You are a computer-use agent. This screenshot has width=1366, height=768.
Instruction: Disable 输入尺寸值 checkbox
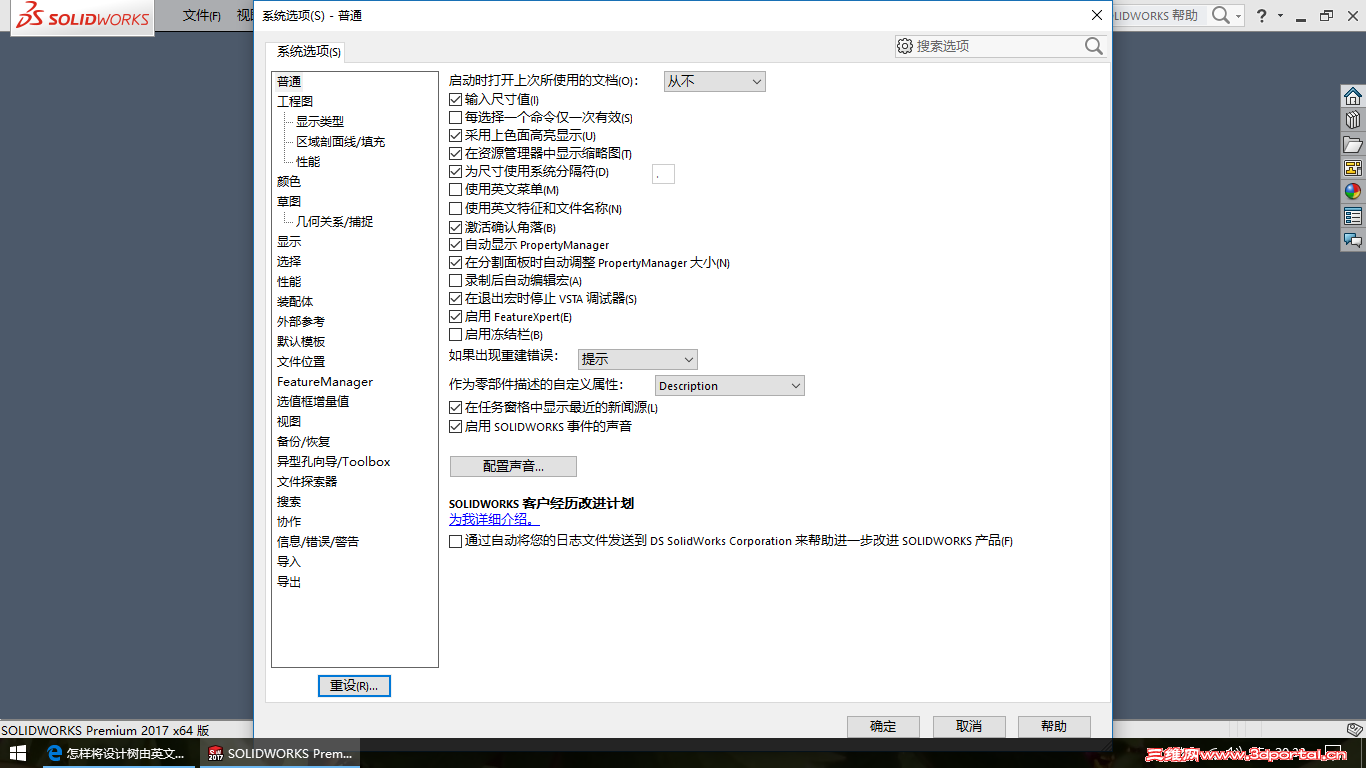[x=455, y=99]
